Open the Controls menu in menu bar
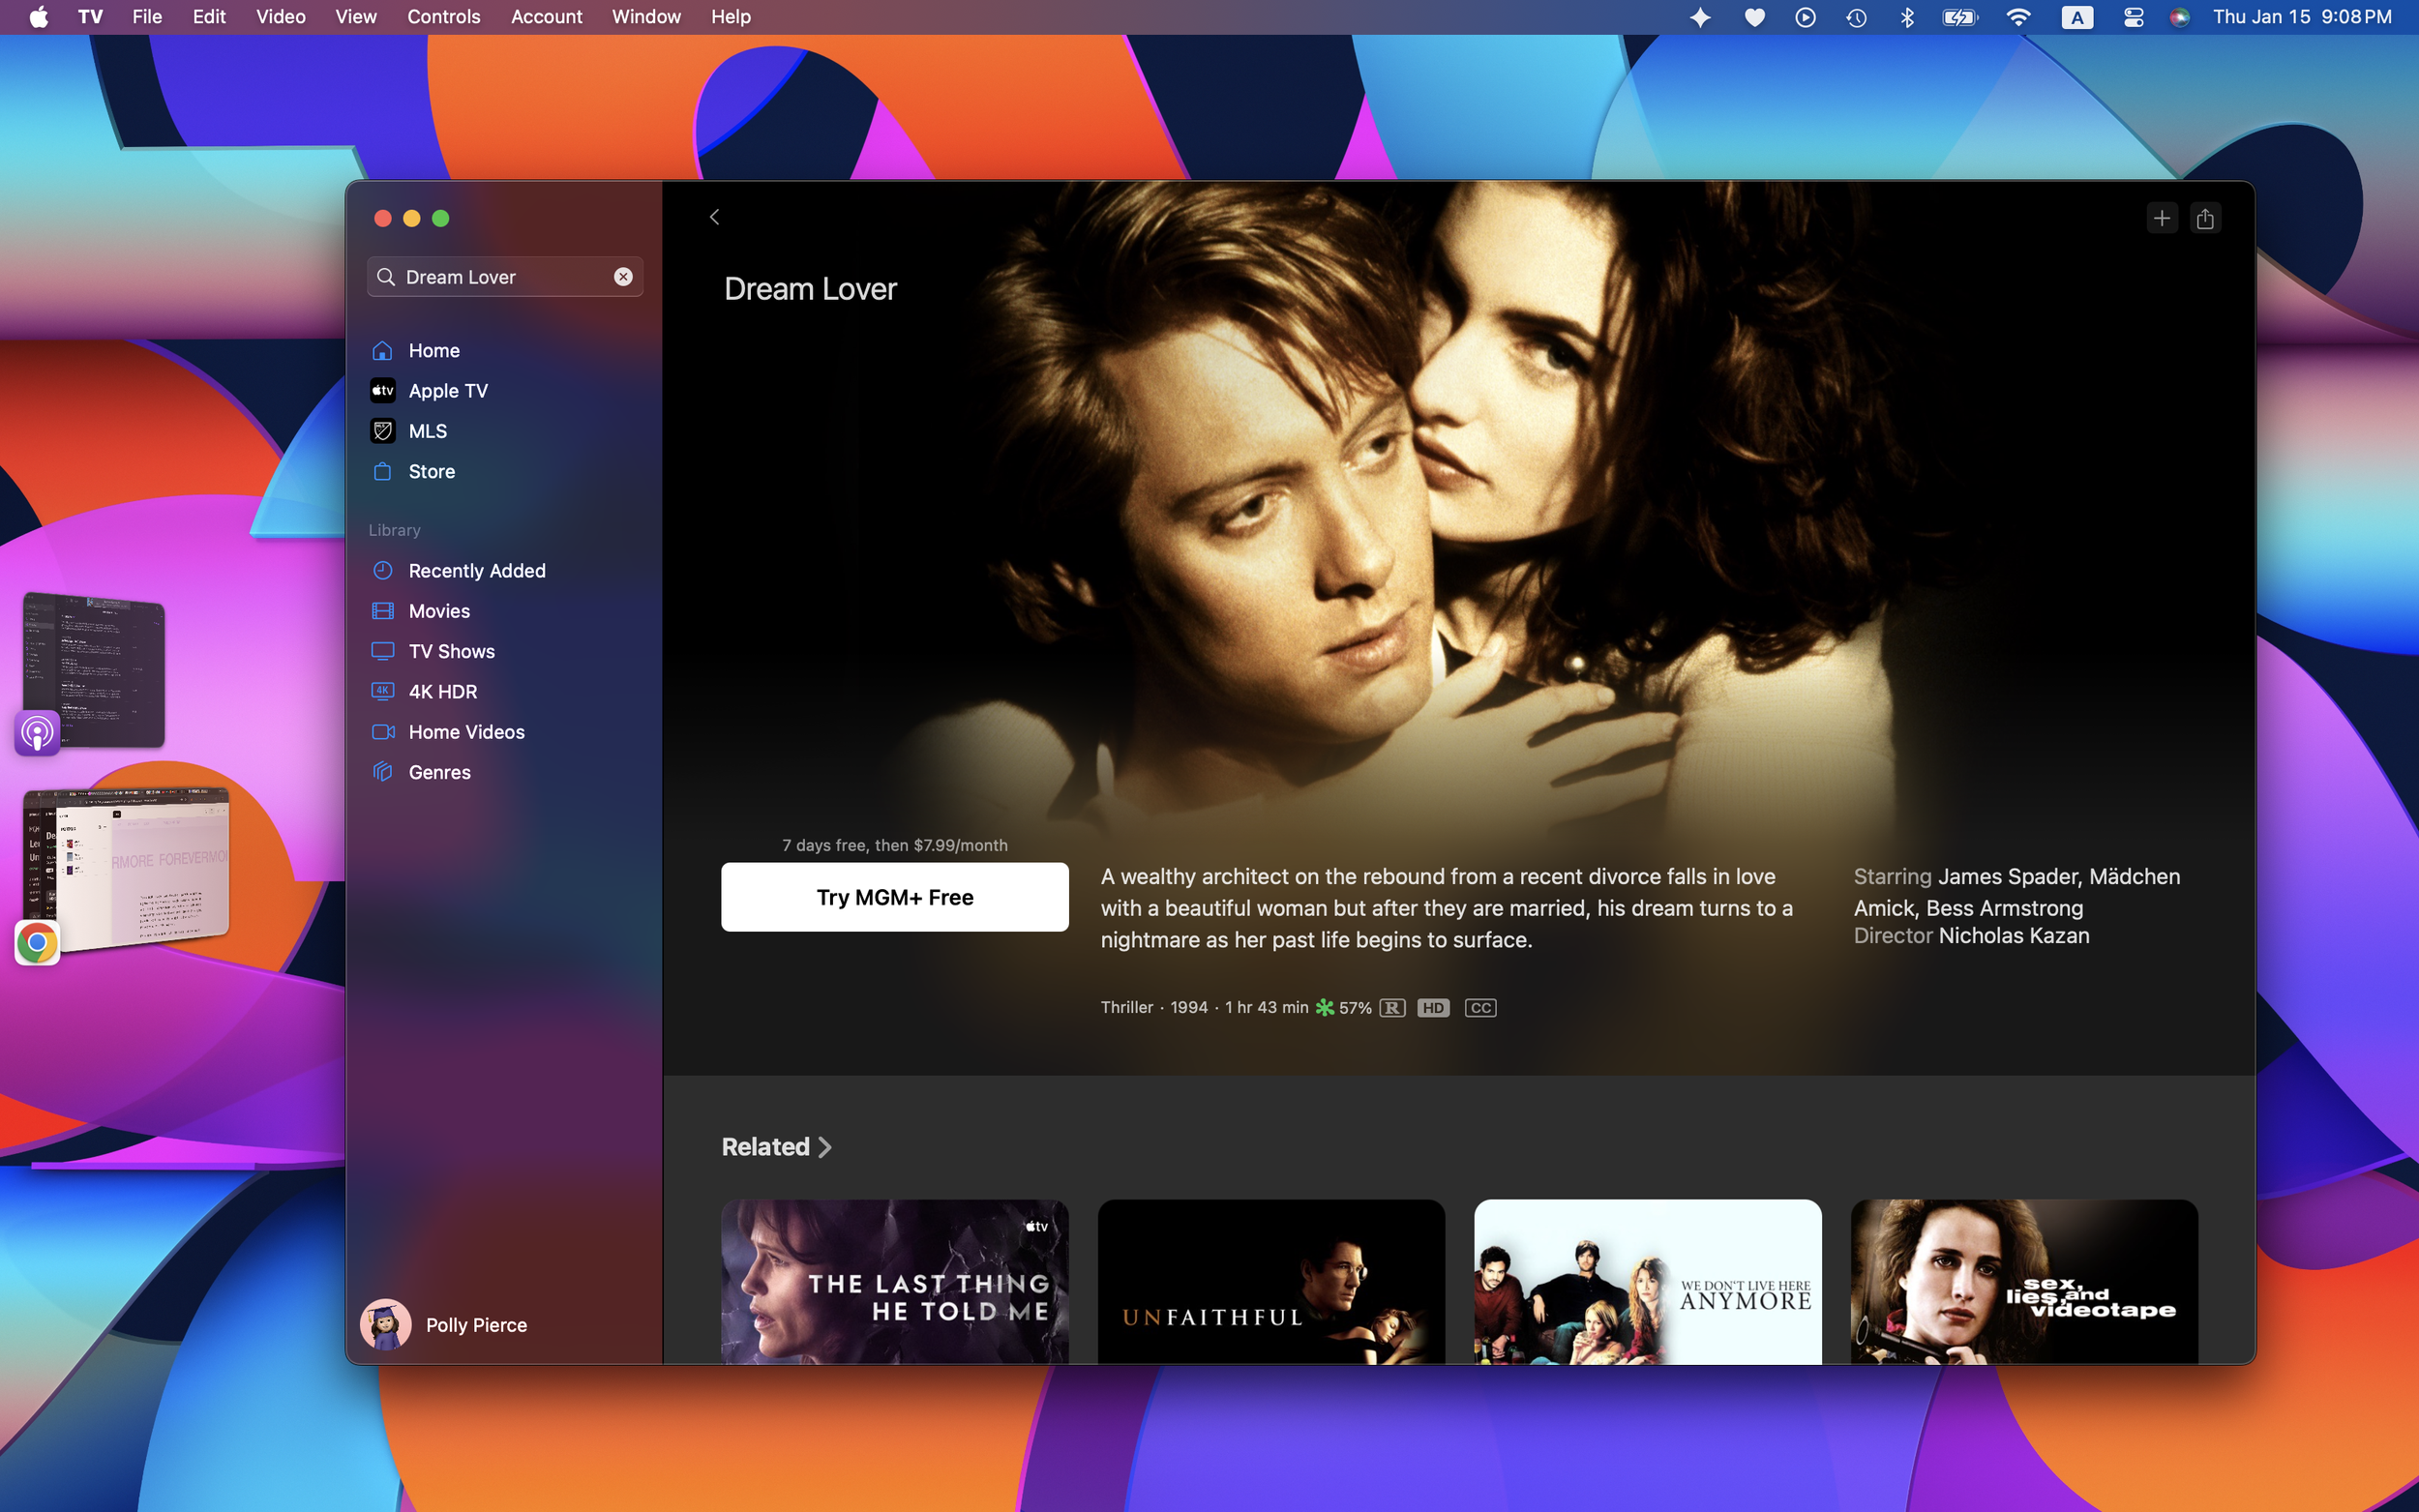This screenshot has width=2419, height=1512. tap(443, 17)
